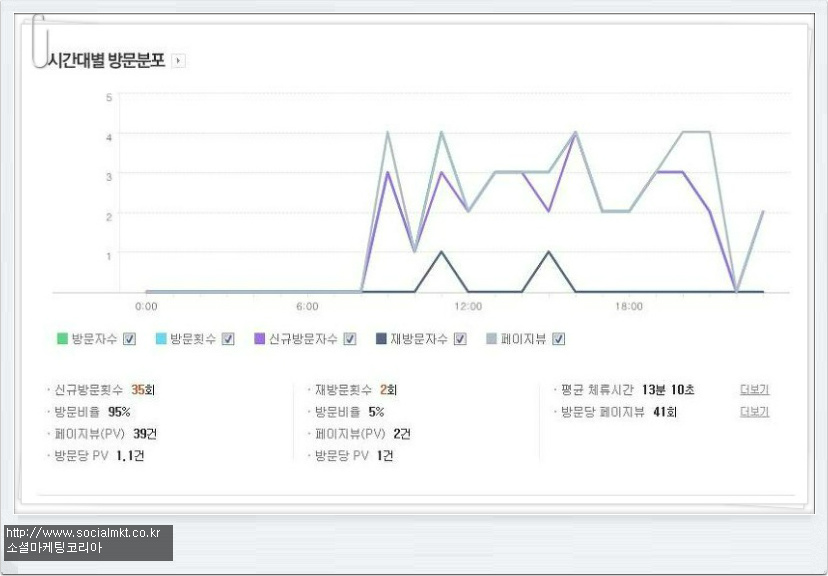828x576 pixels.
Task: Click the 방문당 PV 1.1건 value
Action: click(x=130, y=456)
